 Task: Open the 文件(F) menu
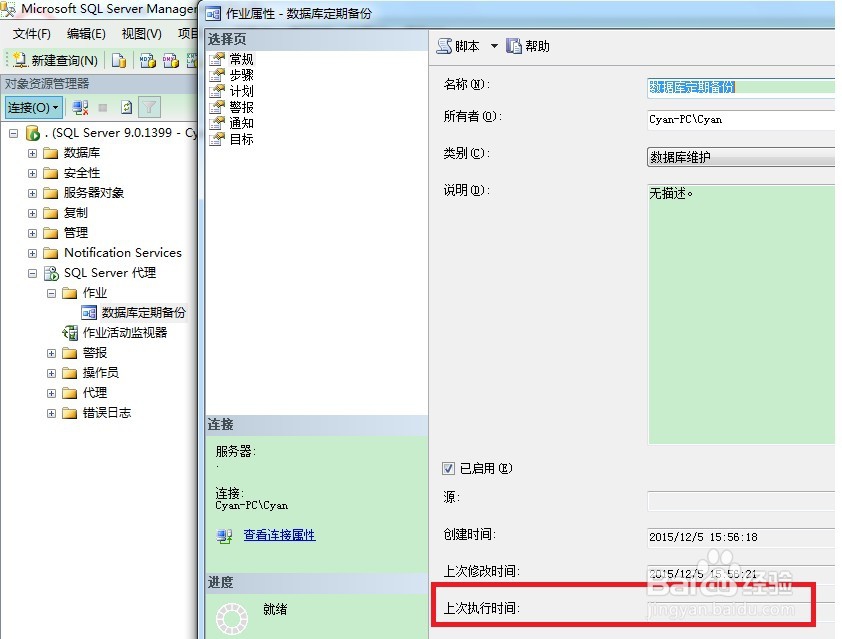click(x=33, y=33)
